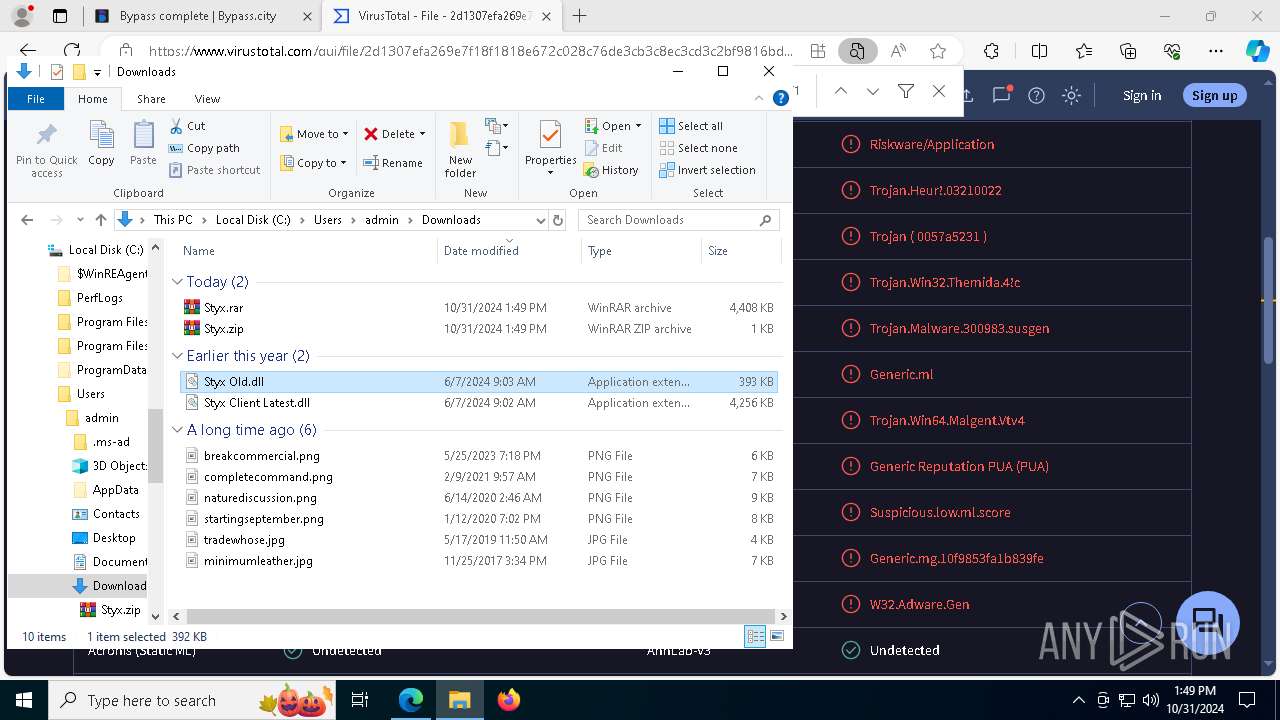Switch to the View ribbon tab
This screenshot has height=720, width=1280.
[x=207, y=99]
